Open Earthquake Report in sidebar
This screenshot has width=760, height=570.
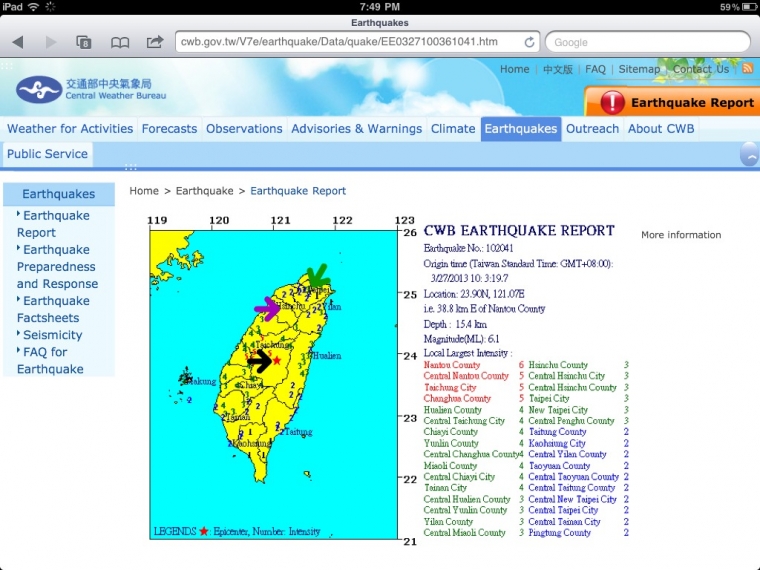[x=53, y=224]
